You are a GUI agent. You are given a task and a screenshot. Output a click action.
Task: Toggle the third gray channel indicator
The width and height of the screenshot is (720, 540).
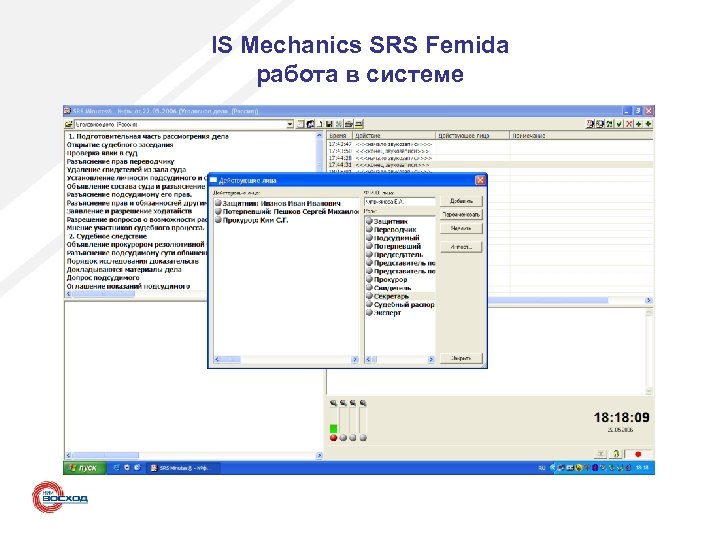[x=353, y=438]
